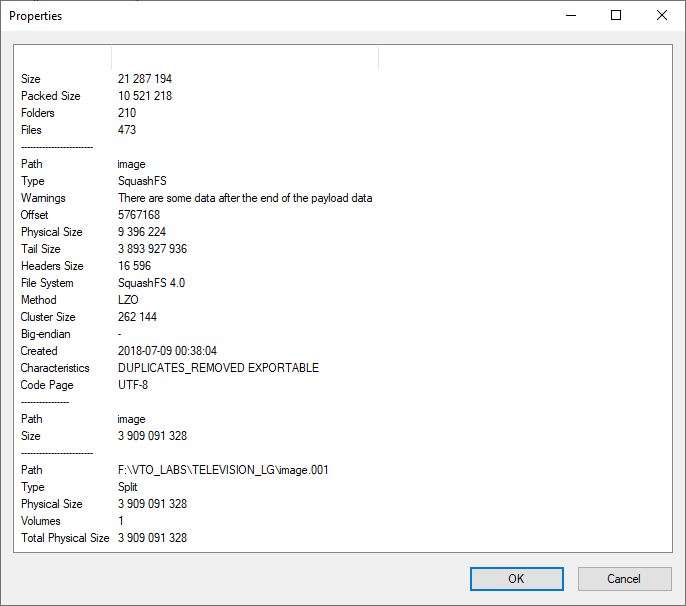The width and height of the screenshot is (686, 606).
Task: Click the Folders count 210
Action: pyautogui.click(x=127, y=113)
